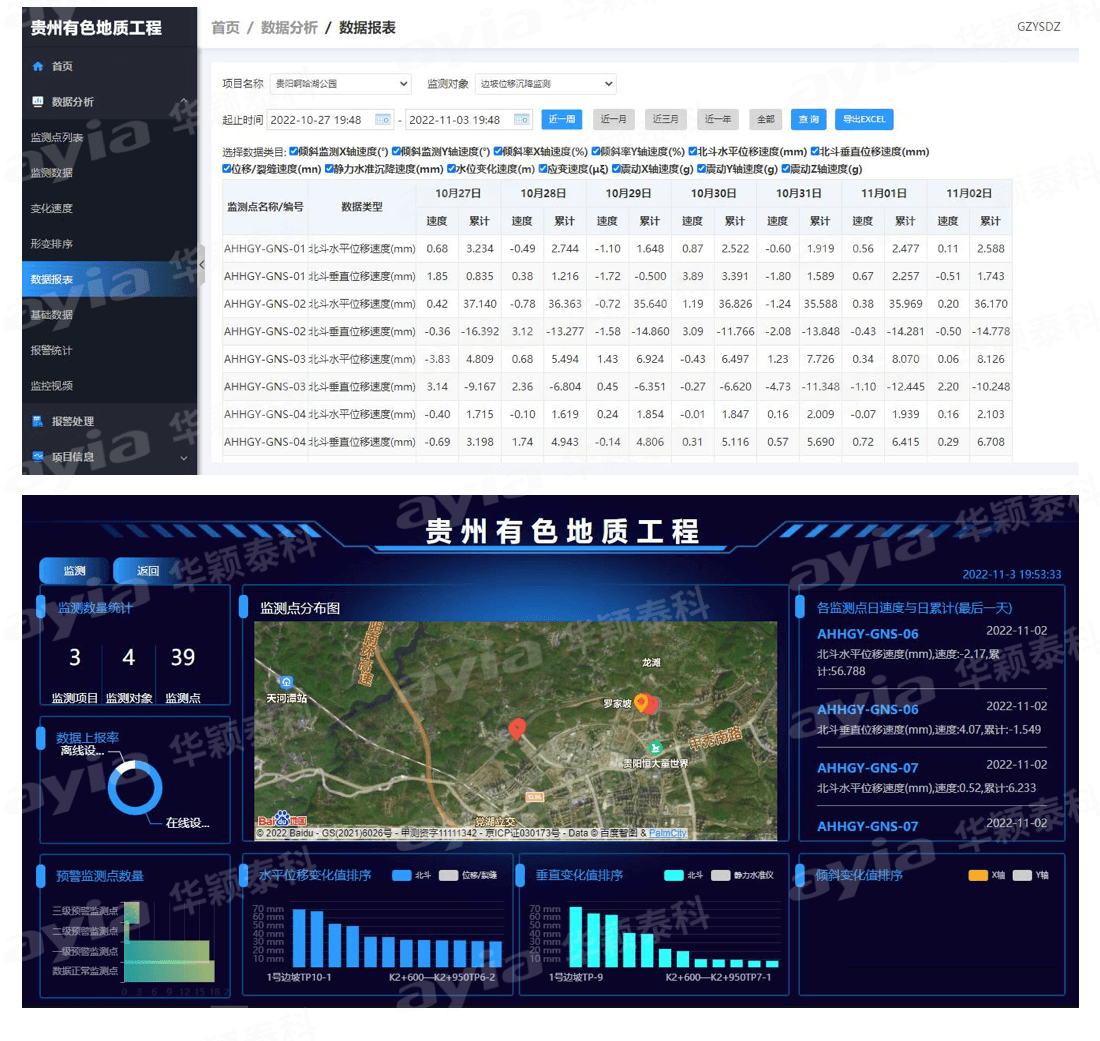Select the 首页 home icon in sidebar
The height and width of the screenshot is (1041, 1100).
click(x=36, y=66)
